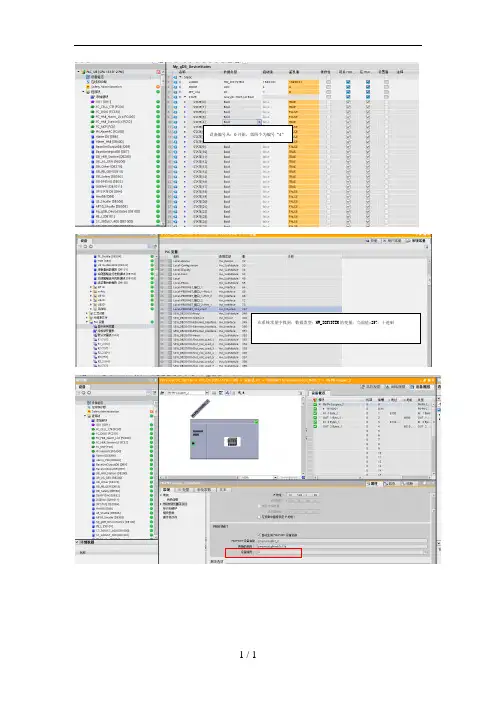
Task: Open 文本 tab in bottom inspector window
Action: 223,490
